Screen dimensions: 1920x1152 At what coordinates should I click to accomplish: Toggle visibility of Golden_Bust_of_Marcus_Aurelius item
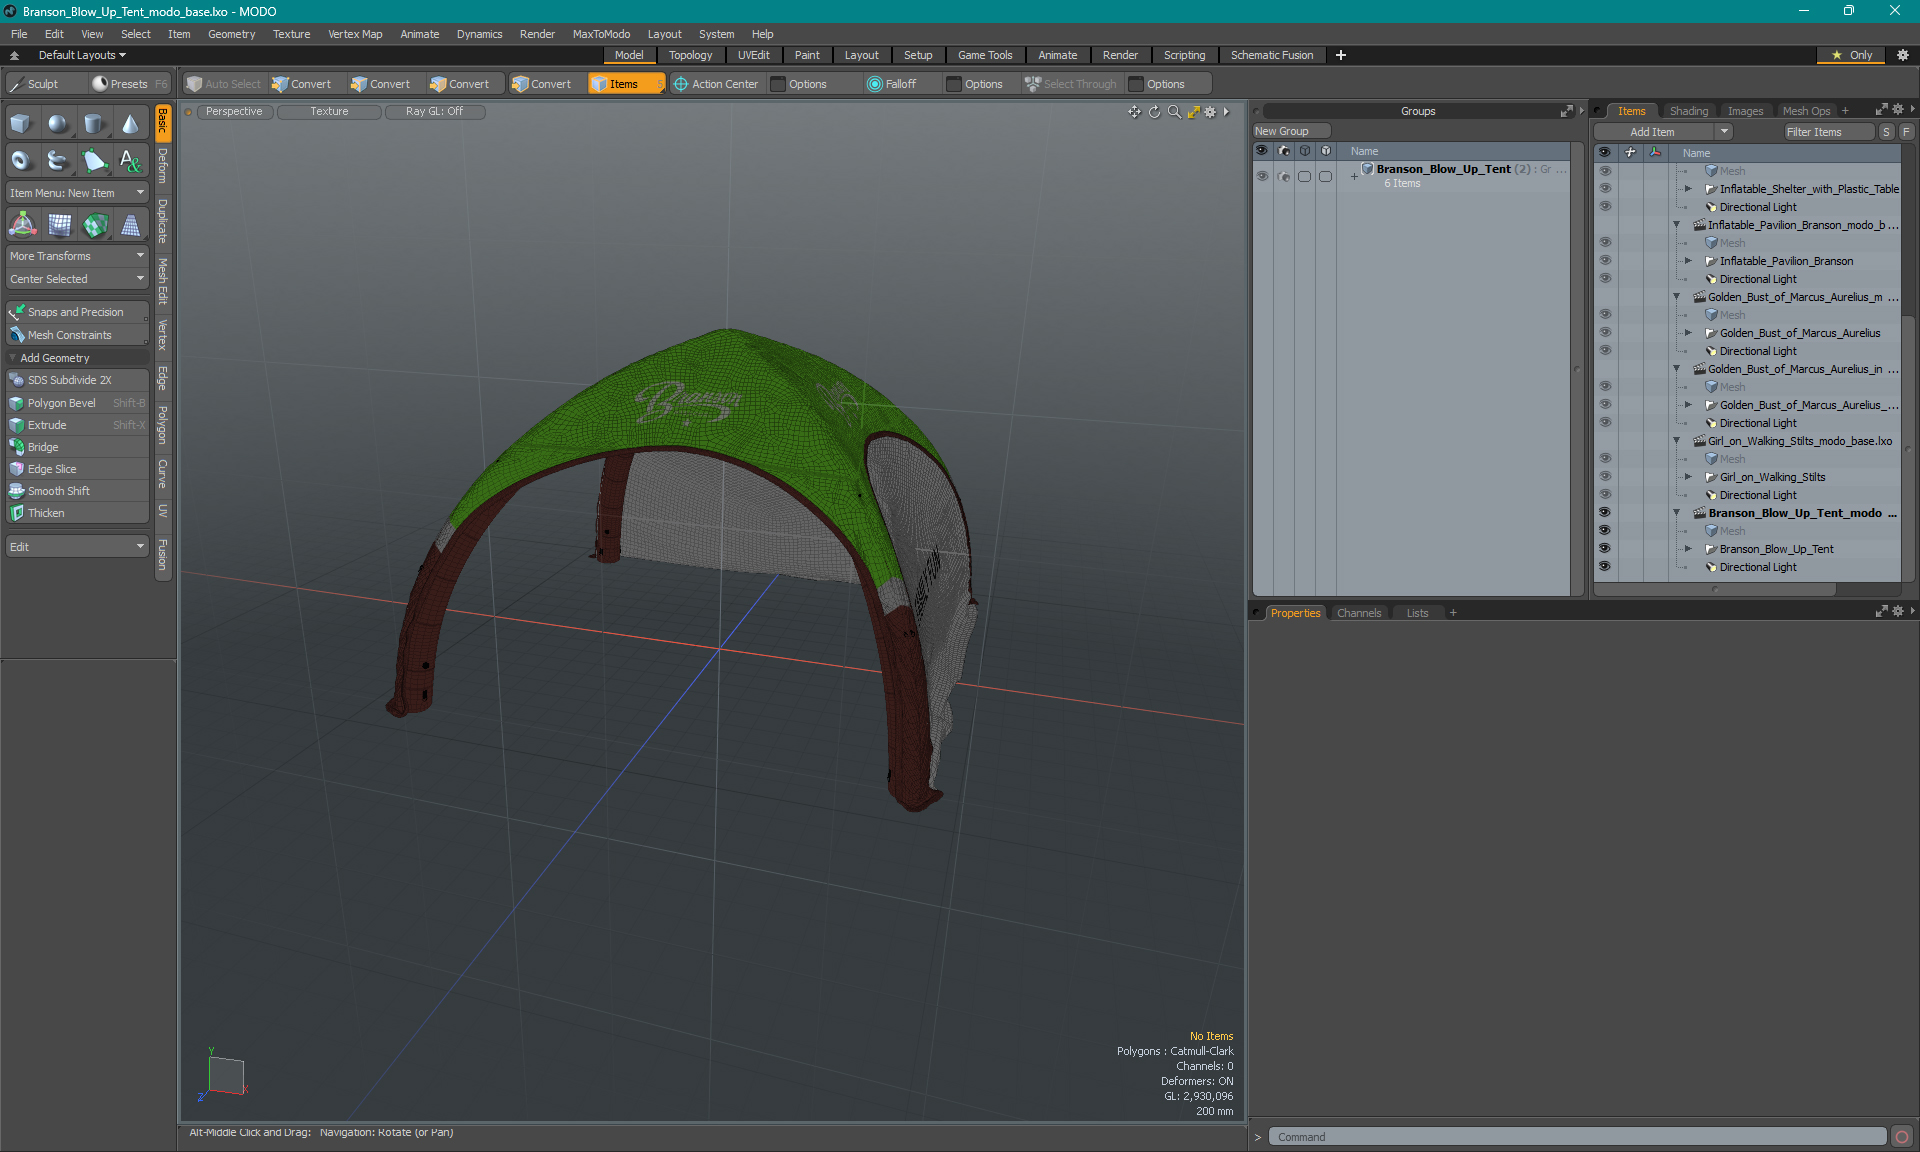(1604, 333)
